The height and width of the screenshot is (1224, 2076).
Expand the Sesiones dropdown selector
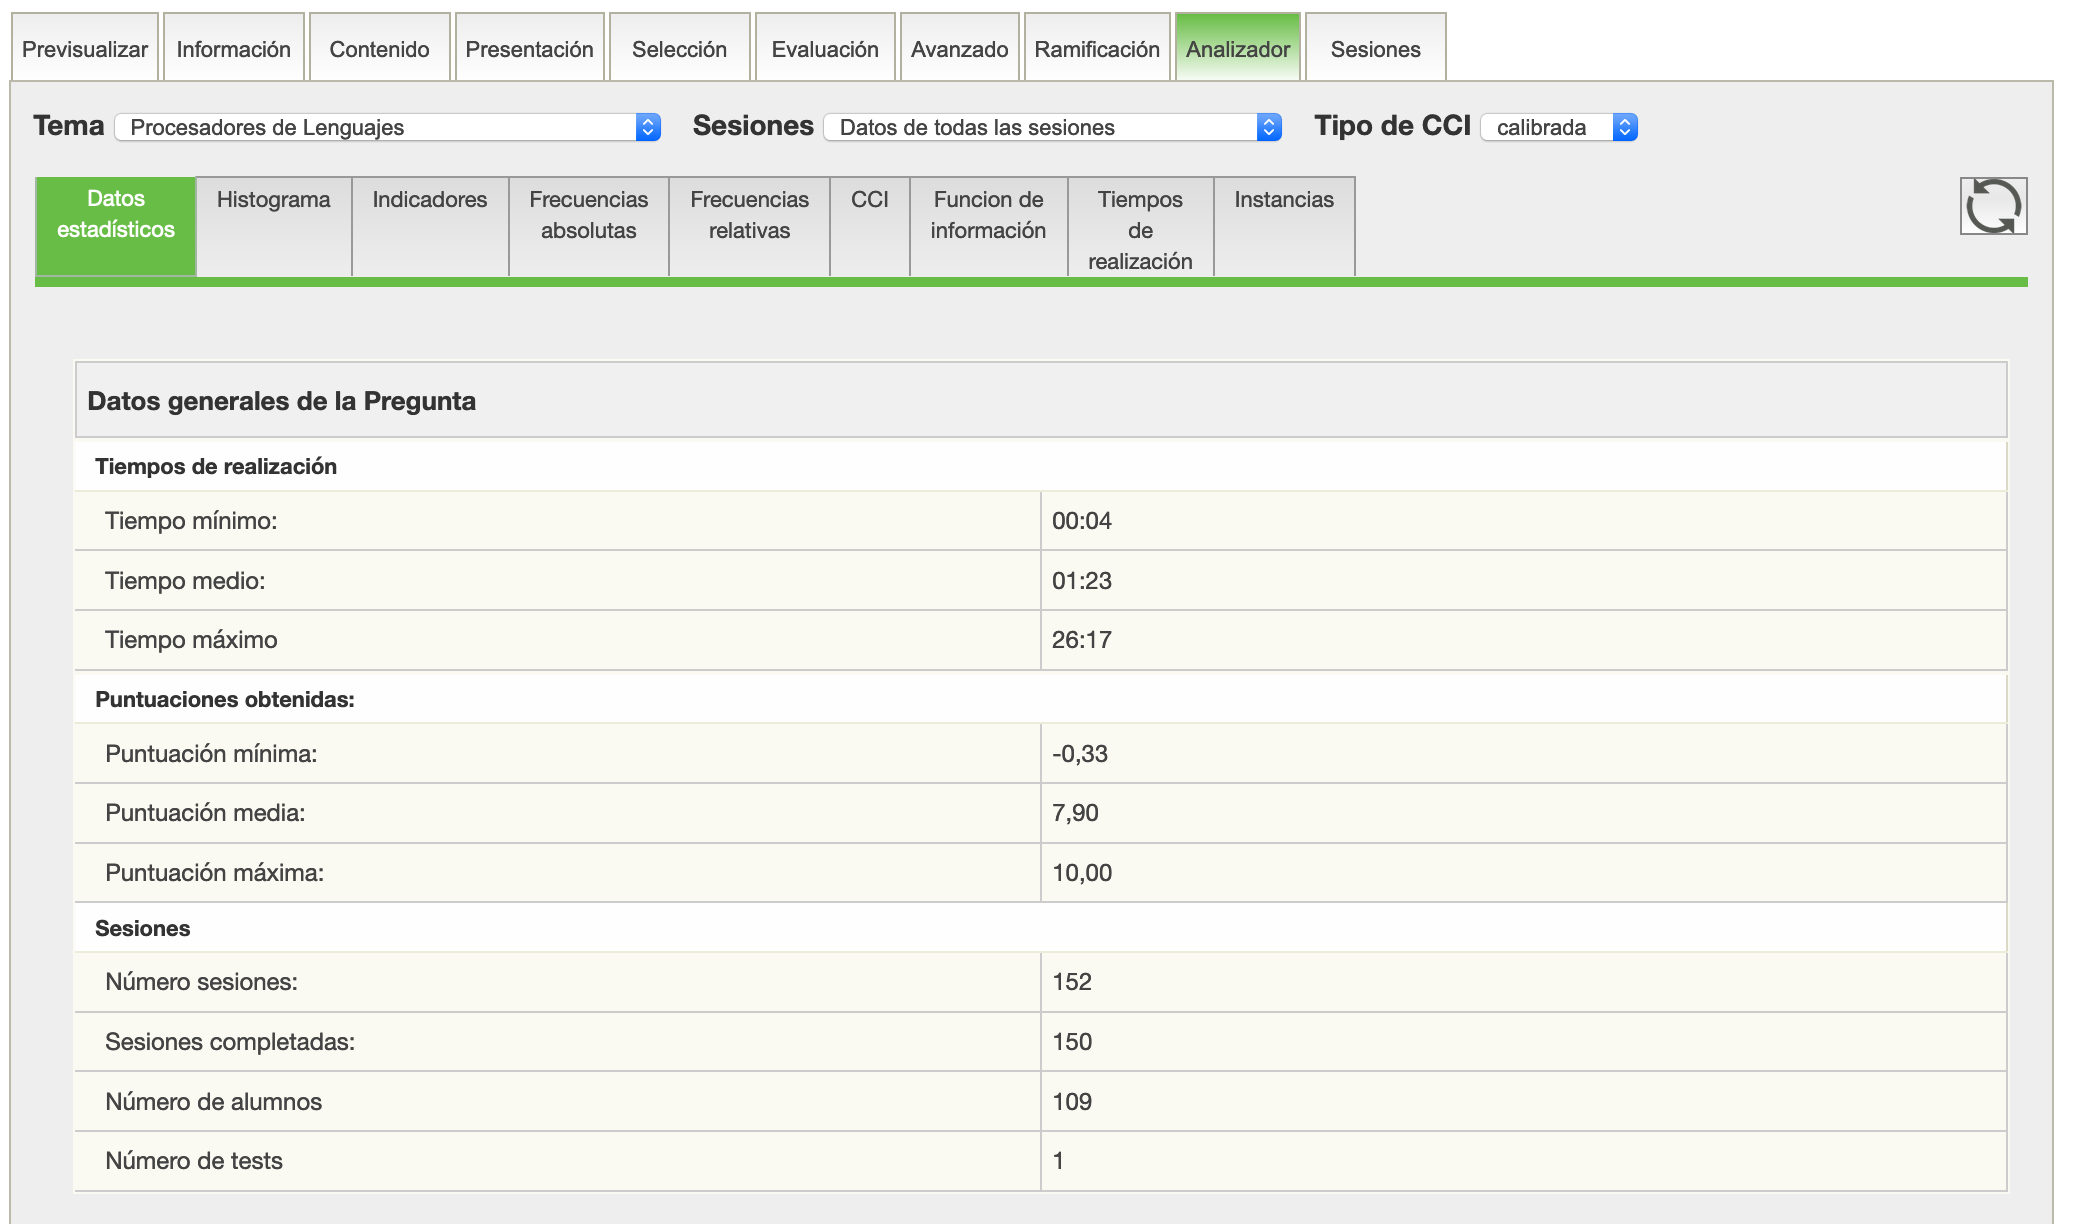(x=1052, y=127)
